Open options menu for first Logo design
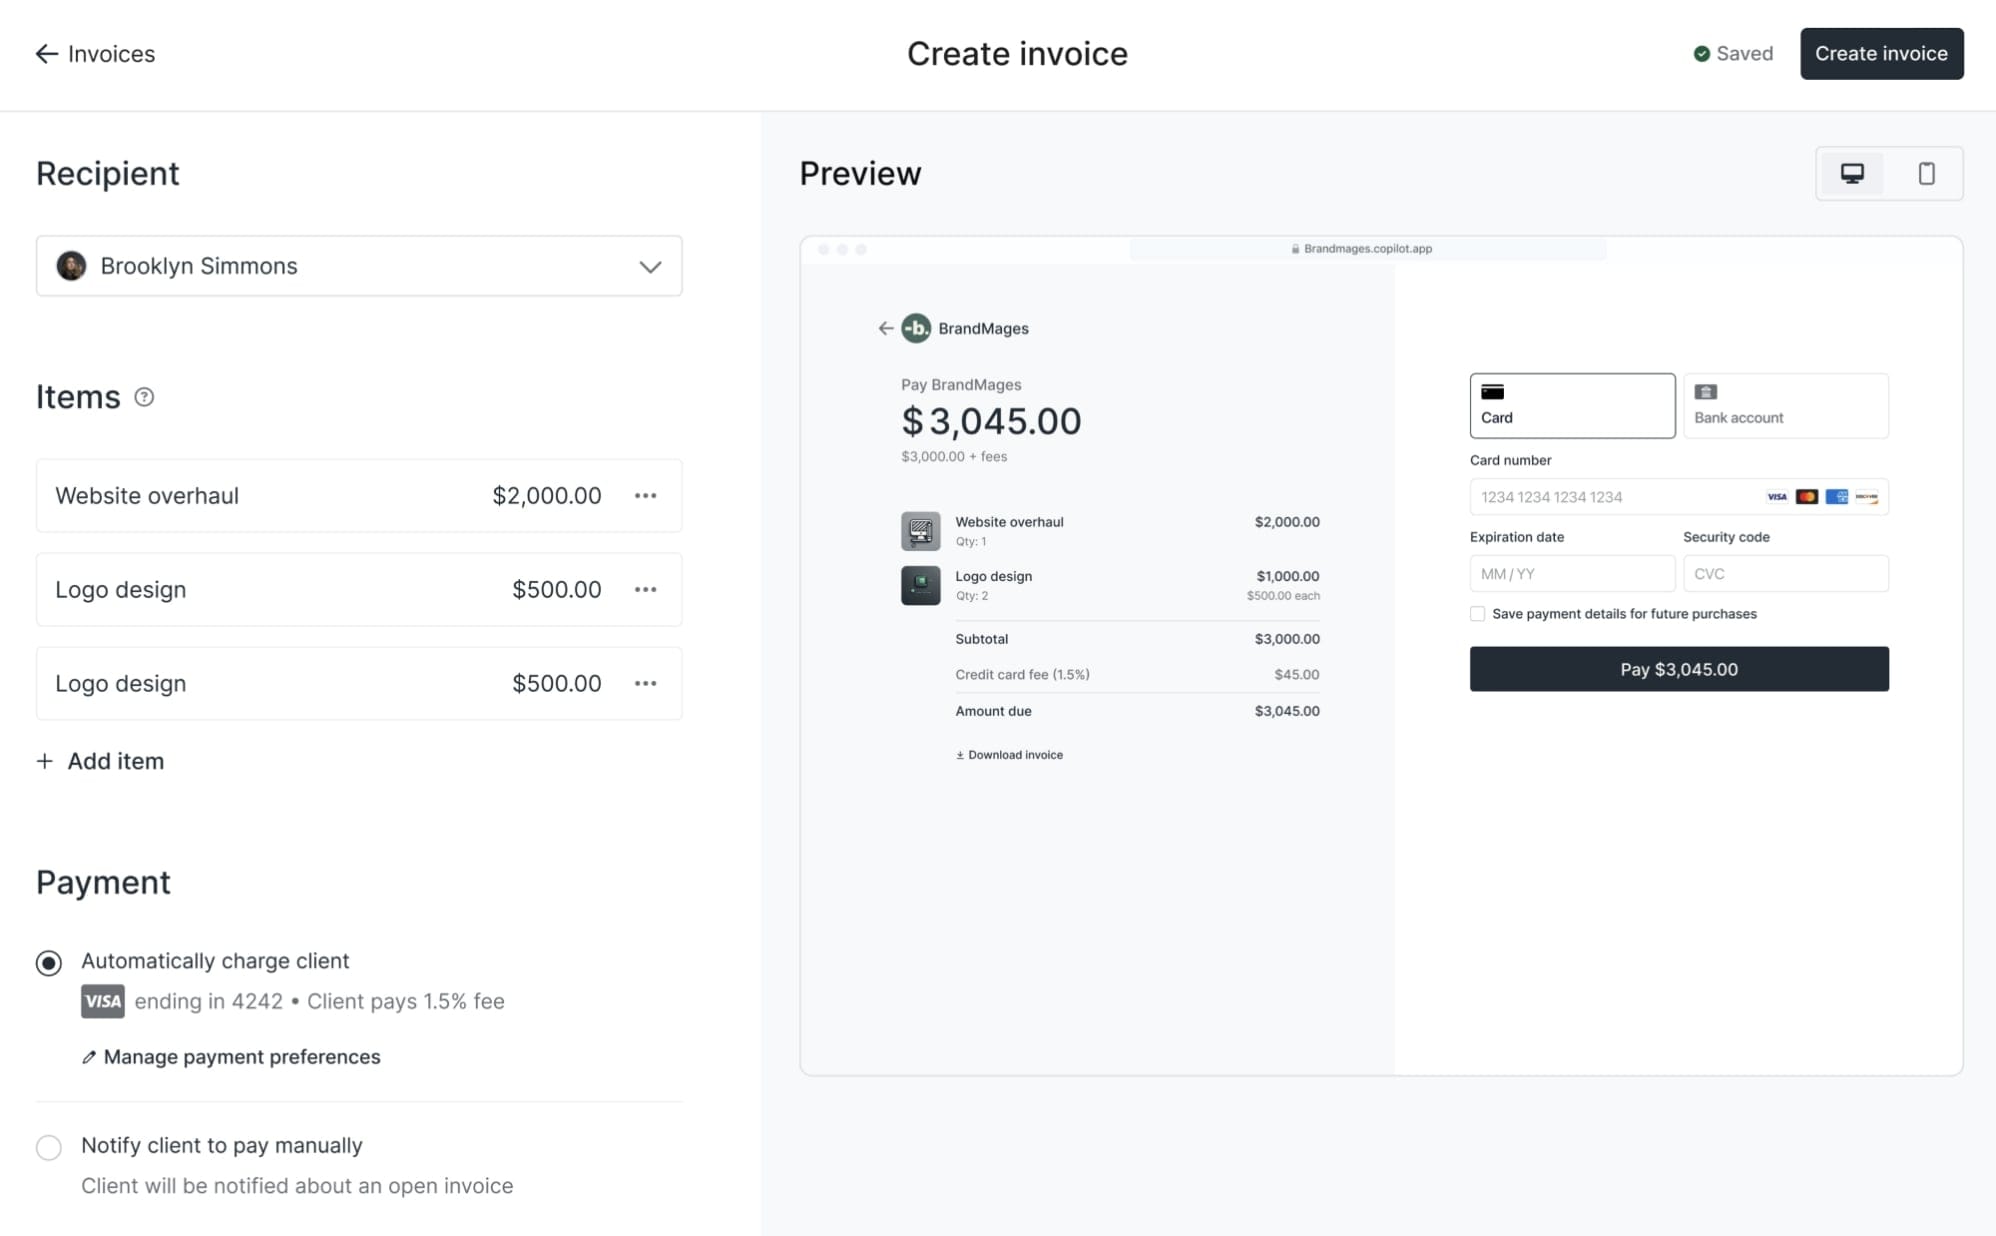 645,589
